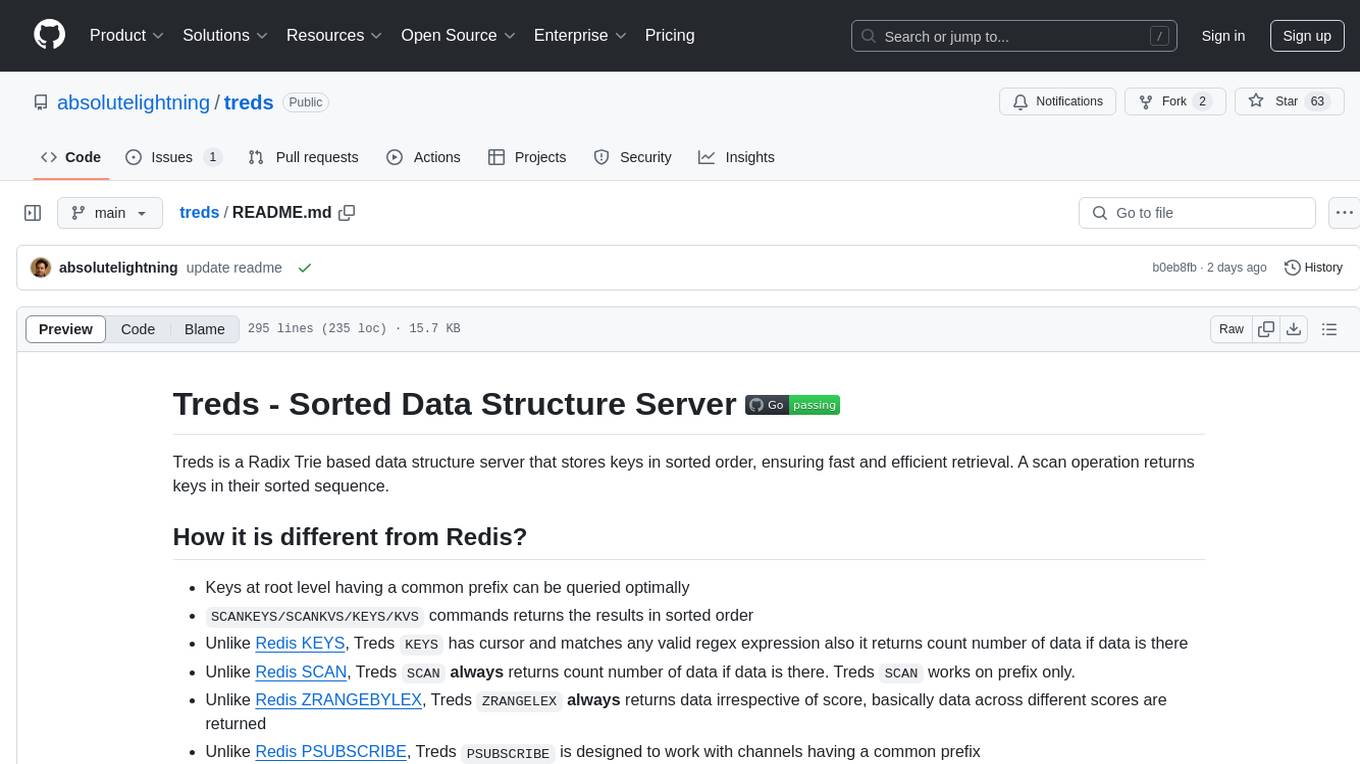This screenshot has height=764, width=1360.
Task: Click the Sign up button
Action: pyautogui.click(x=1307, y=36)
